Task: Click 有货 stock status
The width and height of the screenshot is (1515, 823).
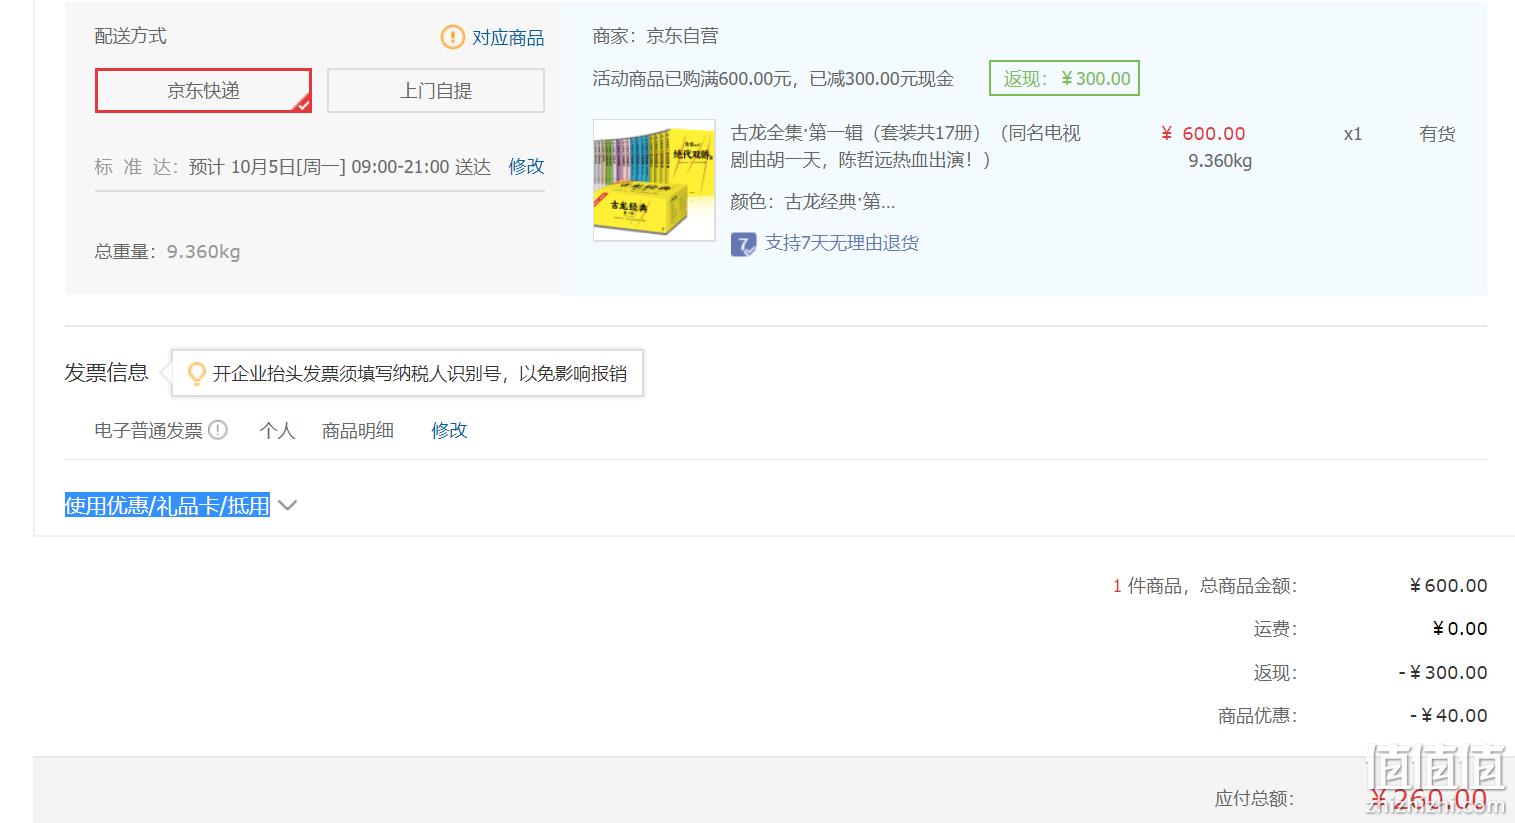Action: click(x=1437, y=133)
